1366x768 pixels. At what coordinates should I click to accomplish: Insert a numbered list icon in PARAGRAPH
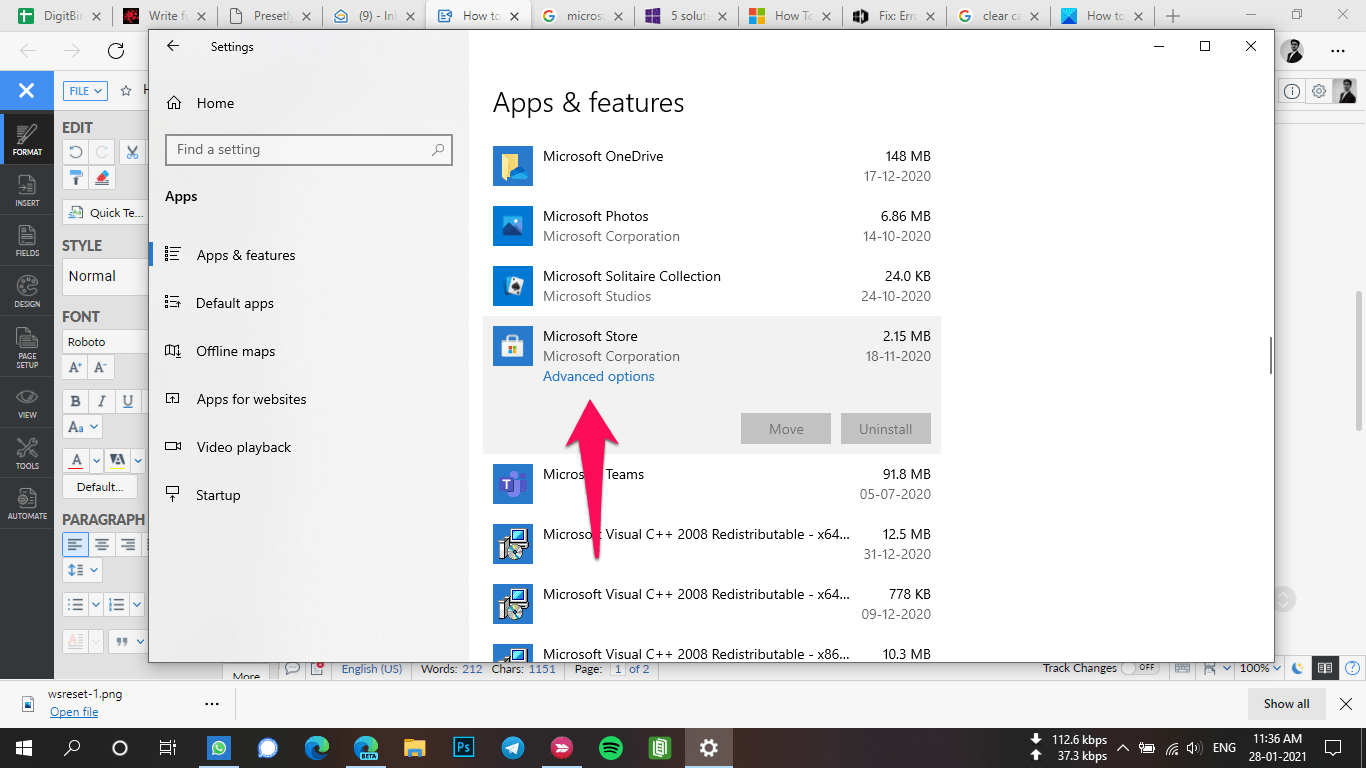(x=117, y=605)
